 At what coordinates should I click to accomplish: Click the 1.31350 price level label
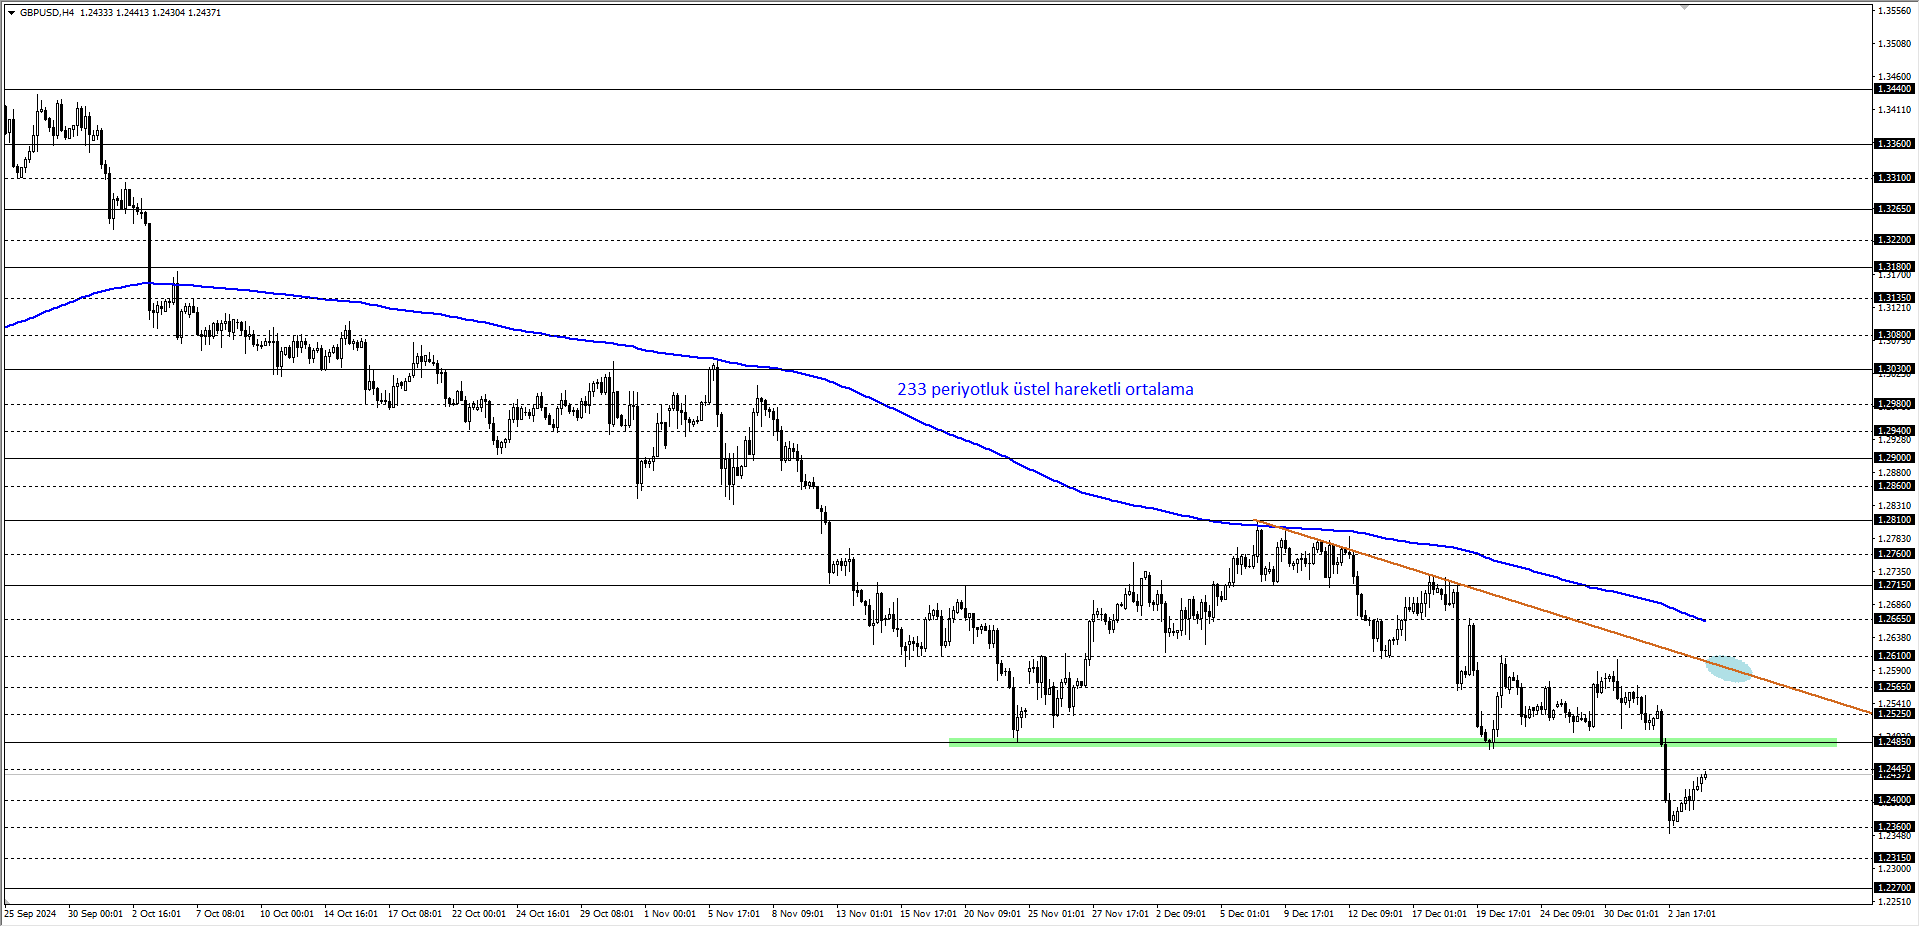point(1894,298)
